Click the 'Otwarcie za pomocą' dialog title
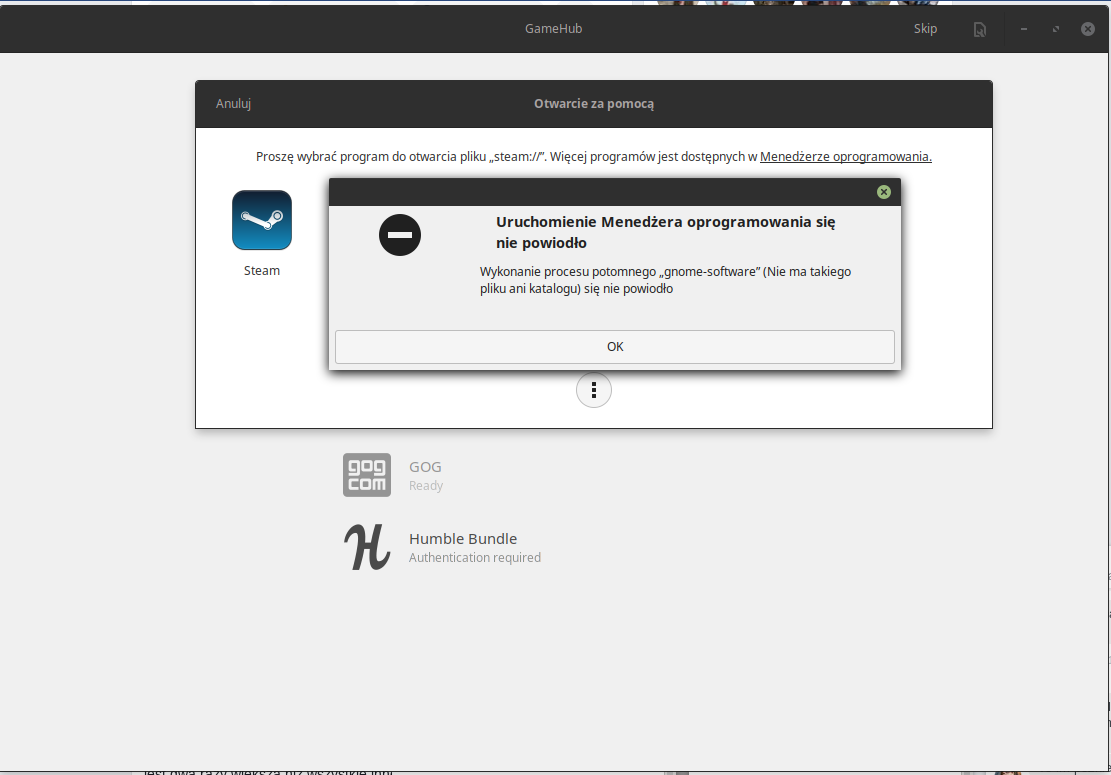 594,103
